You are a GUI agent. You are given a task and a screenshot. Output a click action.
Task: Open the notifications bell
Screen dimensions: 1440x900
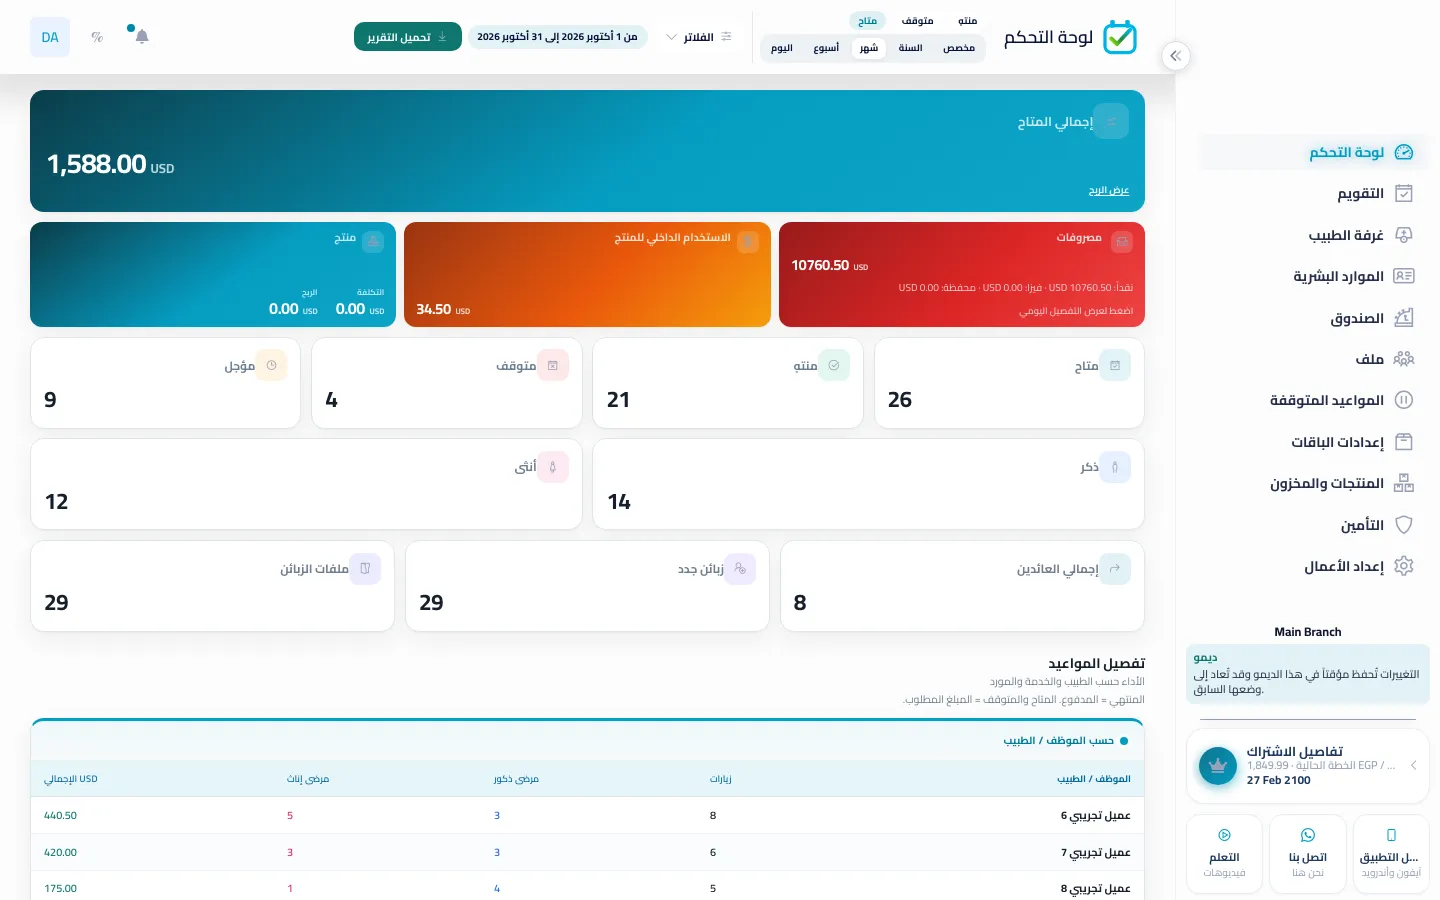142,37
